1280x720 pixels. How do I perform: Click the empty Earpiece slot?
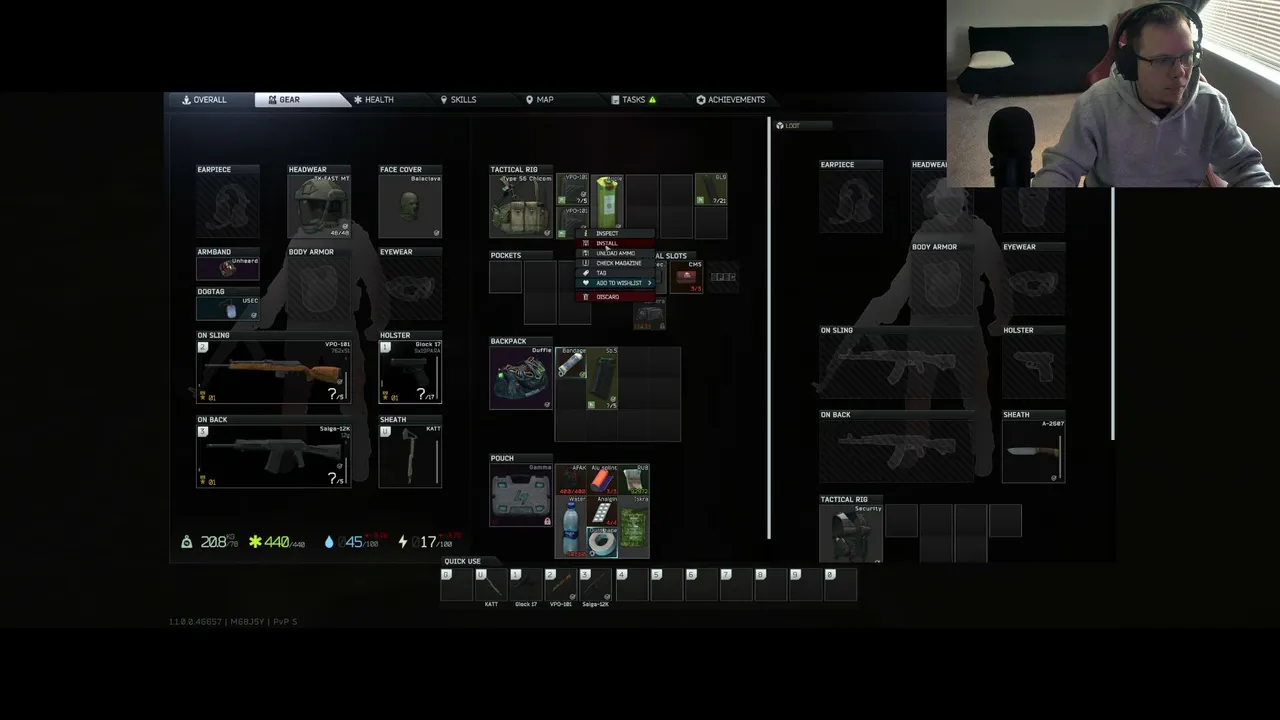(228, 206)
